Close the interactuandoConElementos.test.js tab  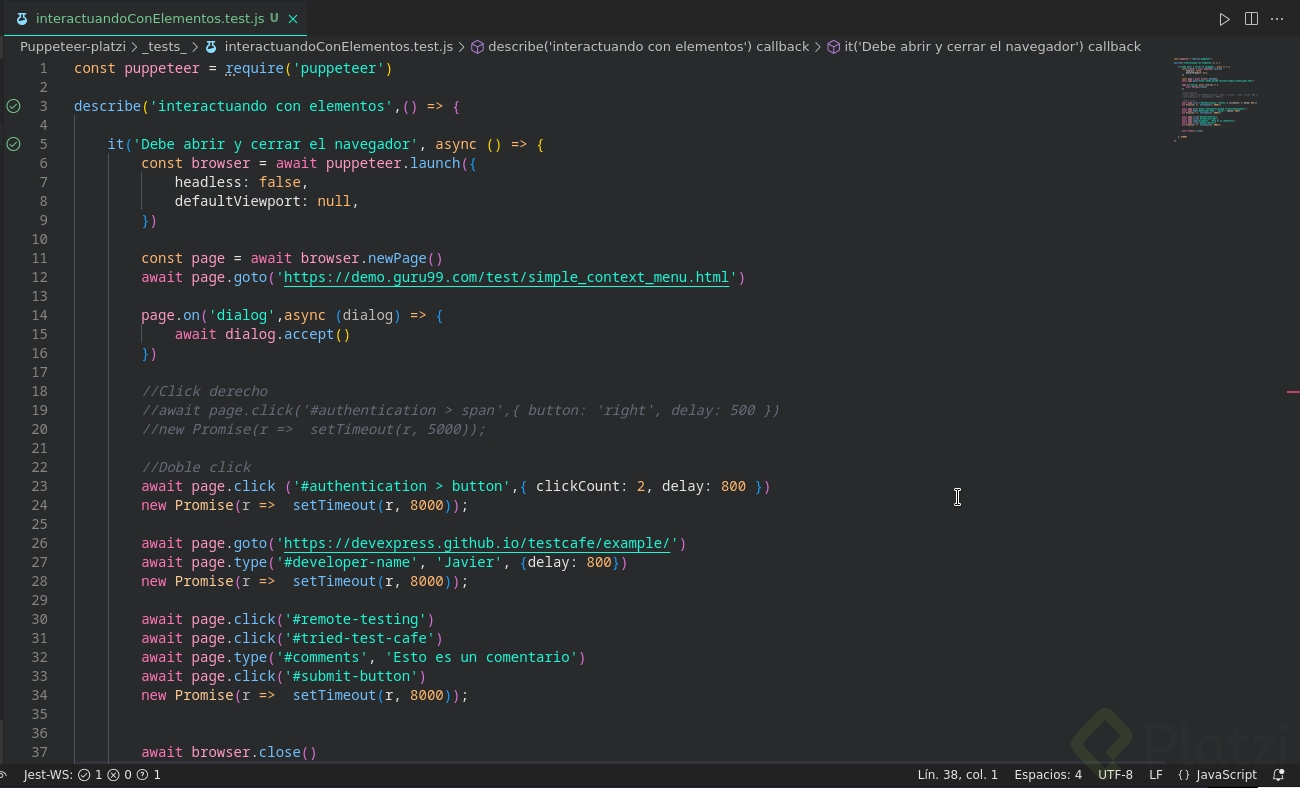click(x=292, y=19)
